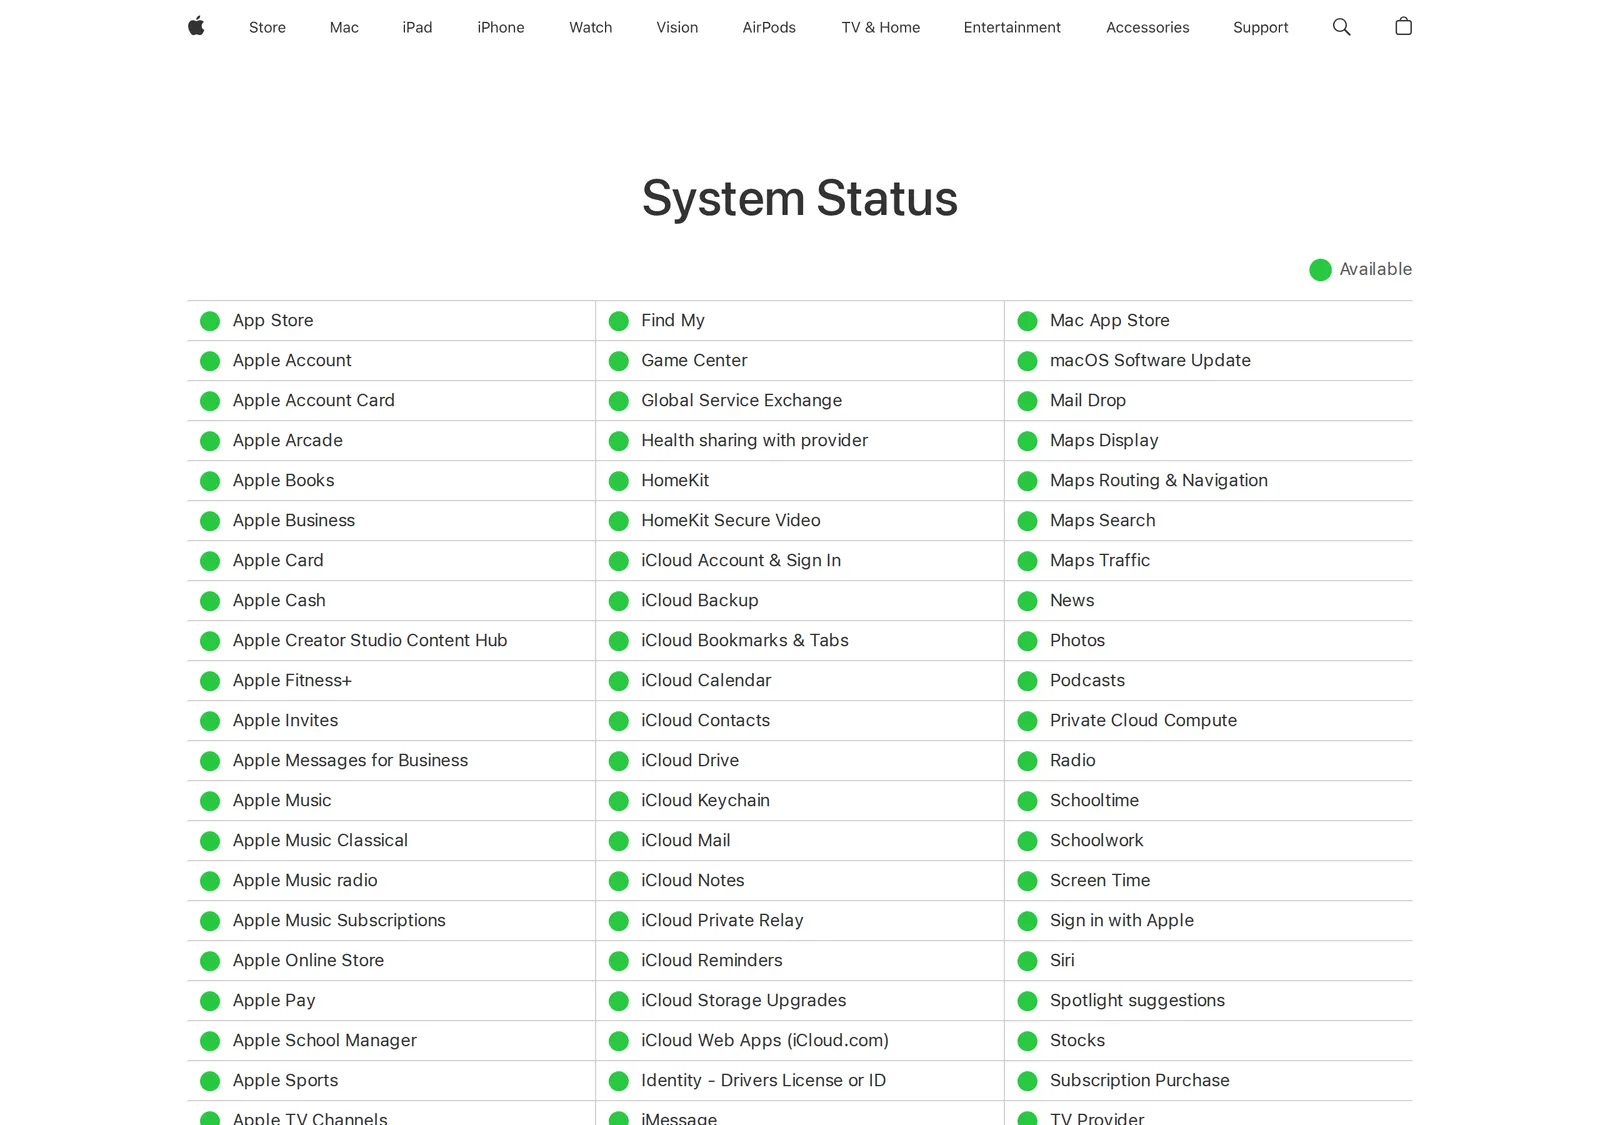Click the Apple Books service name
The image size is (1600, 1125).
(x=284, y=480)
